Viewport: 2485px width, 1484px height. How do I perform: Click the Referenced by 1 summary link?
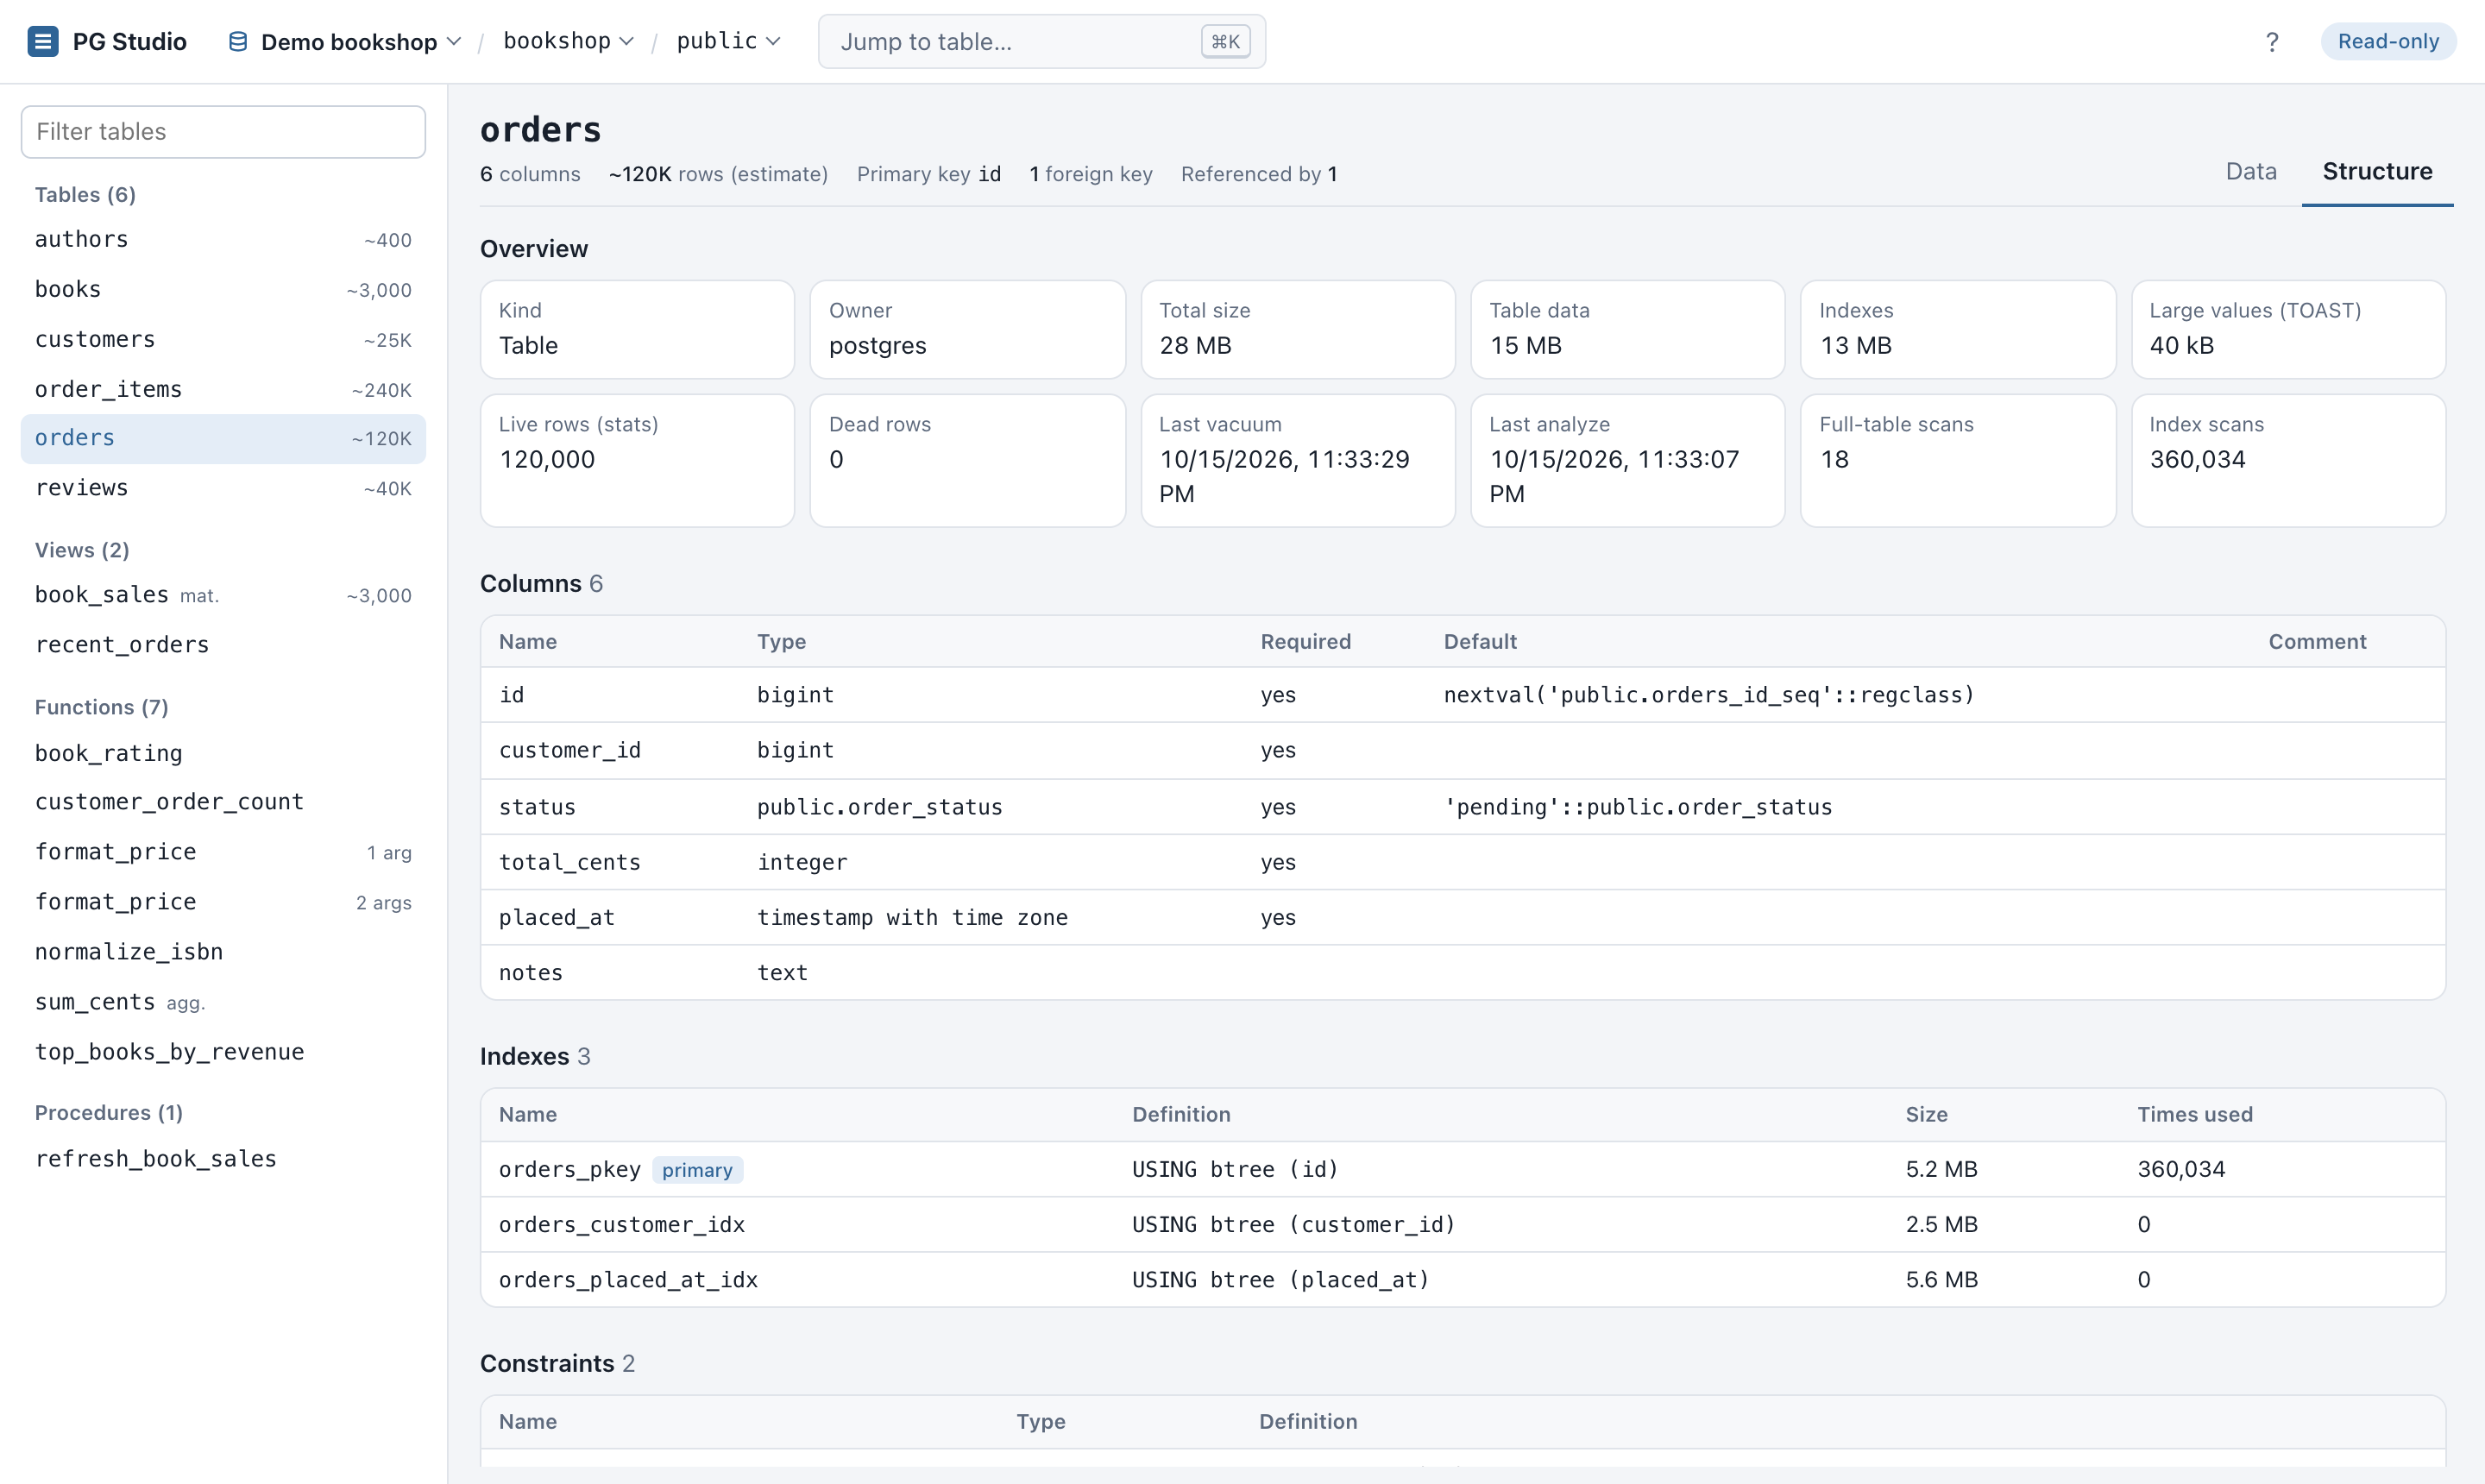pyautogui.click(x=1259, y=174)
